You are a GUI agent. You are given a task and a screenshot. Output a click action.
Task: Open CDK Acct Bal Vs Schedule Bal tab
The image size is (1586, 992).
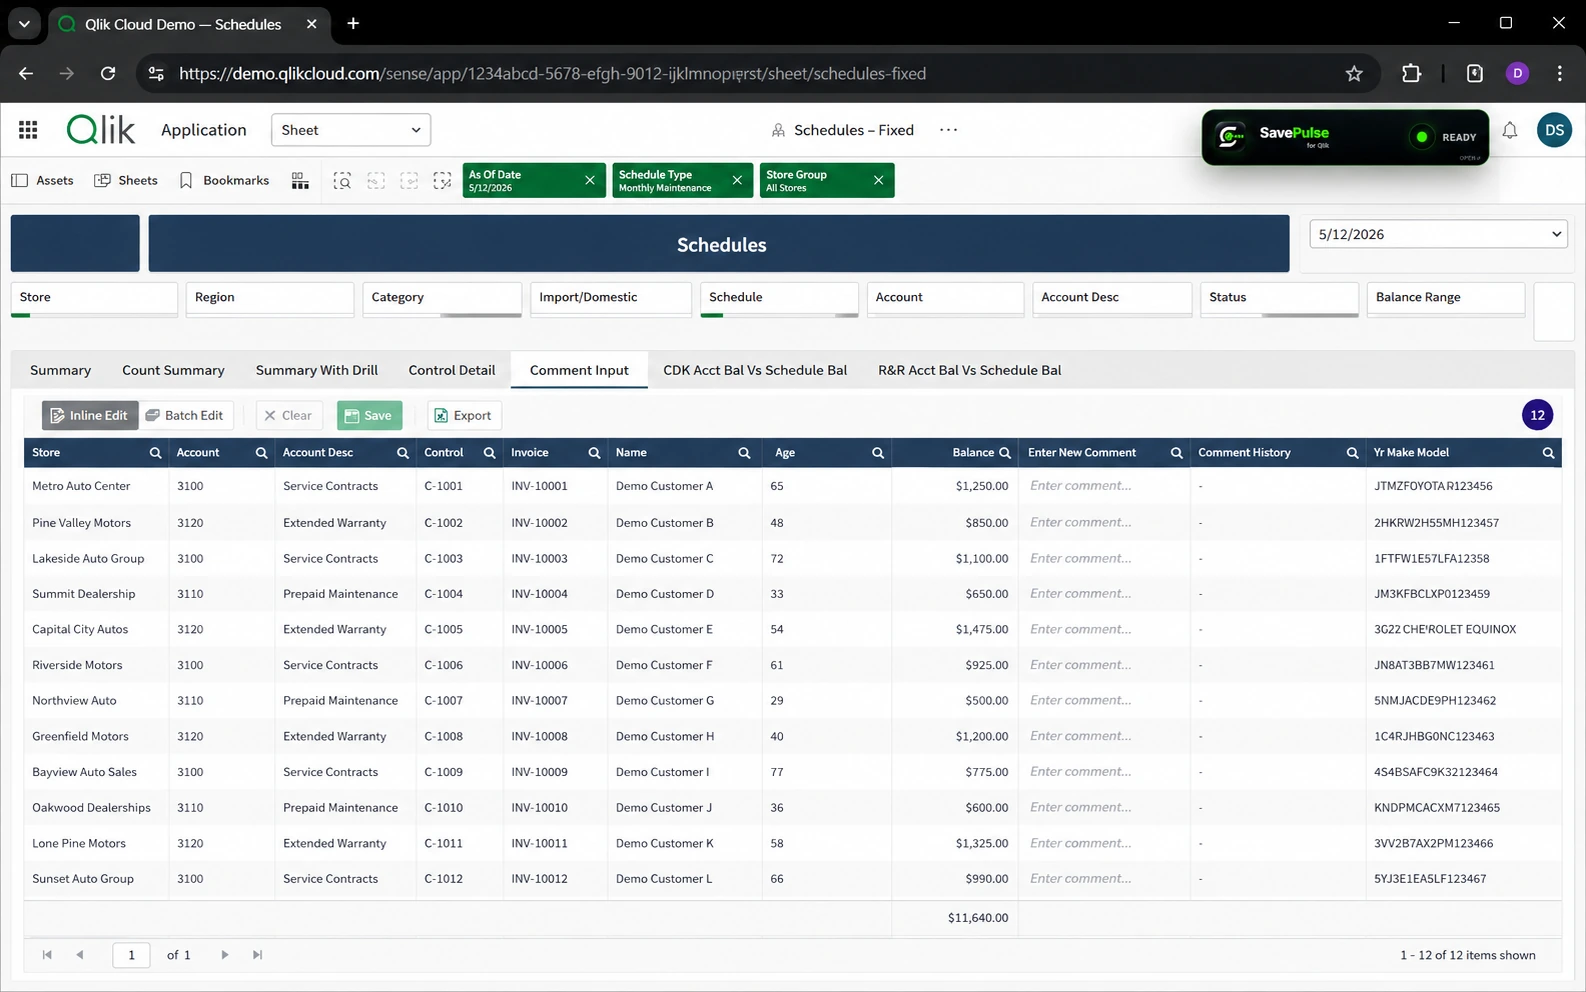755,371
